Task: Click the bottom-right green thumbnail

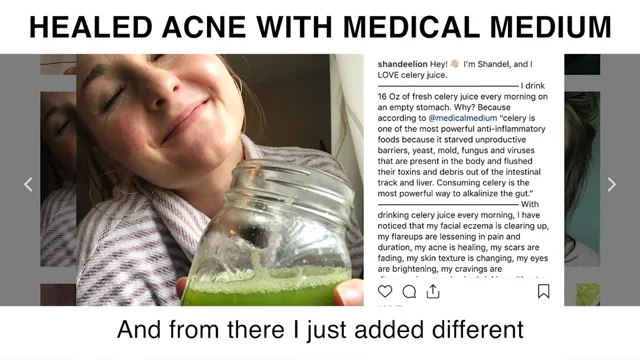Action: [x=588, y=295]
